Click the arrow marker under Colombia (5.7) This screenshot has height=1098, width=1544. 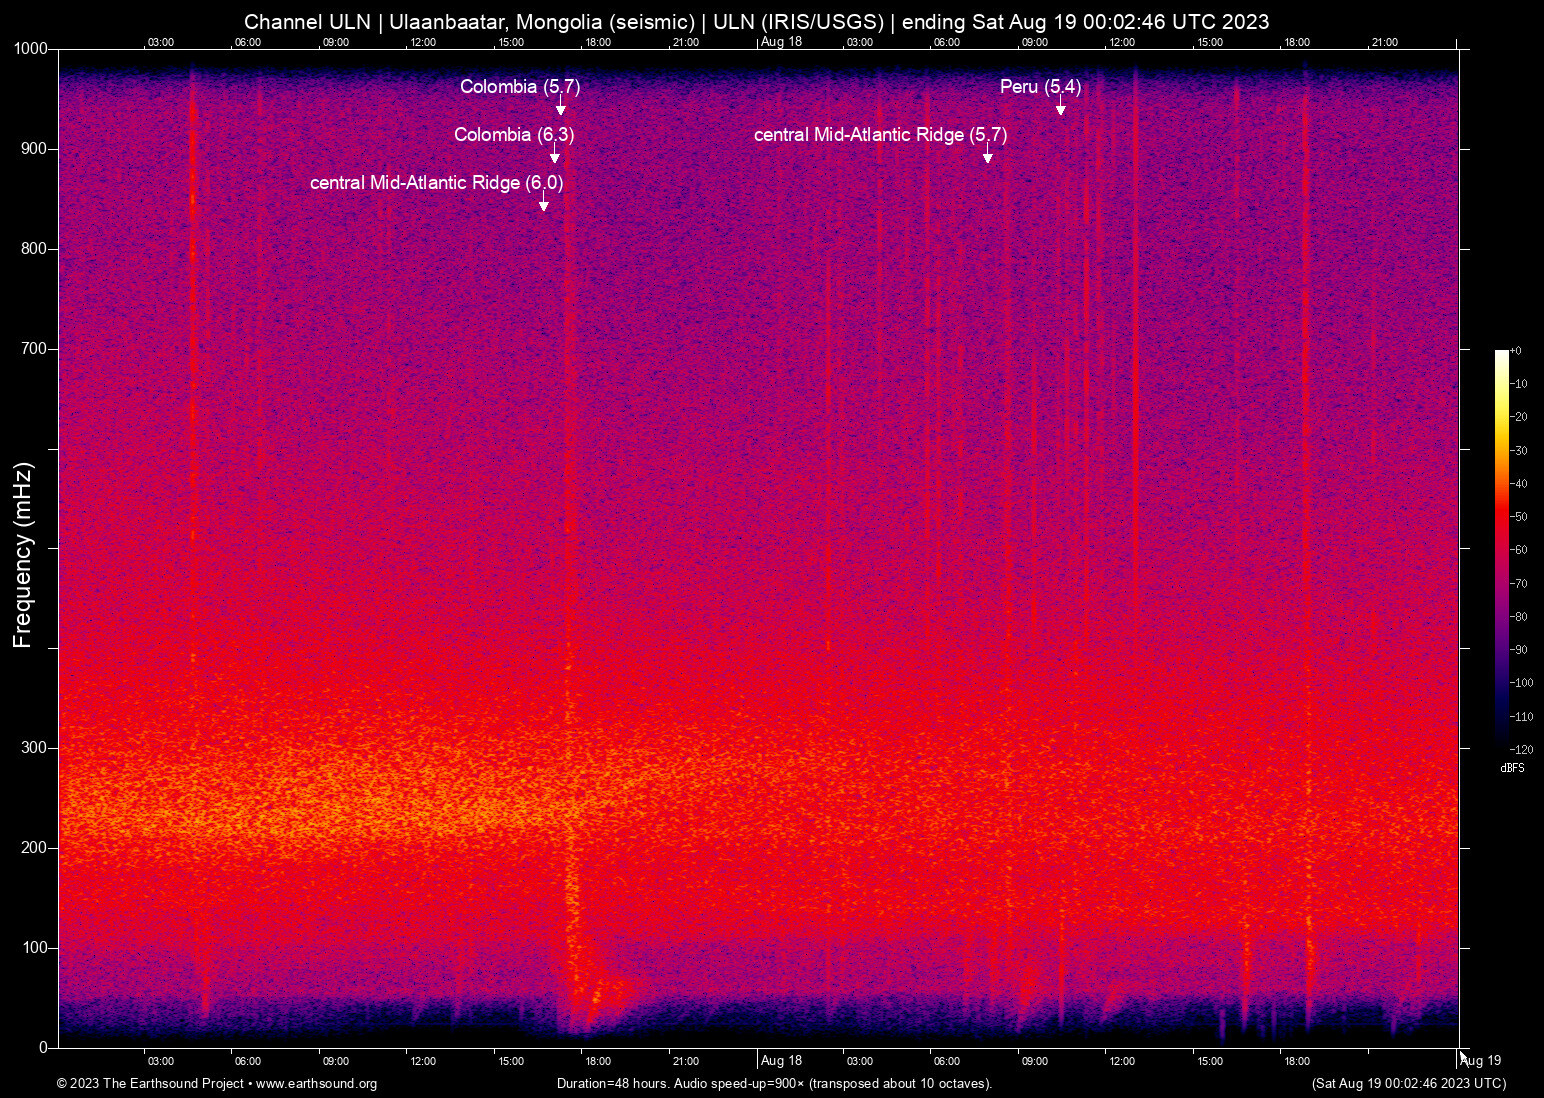(x=561, y=107)
